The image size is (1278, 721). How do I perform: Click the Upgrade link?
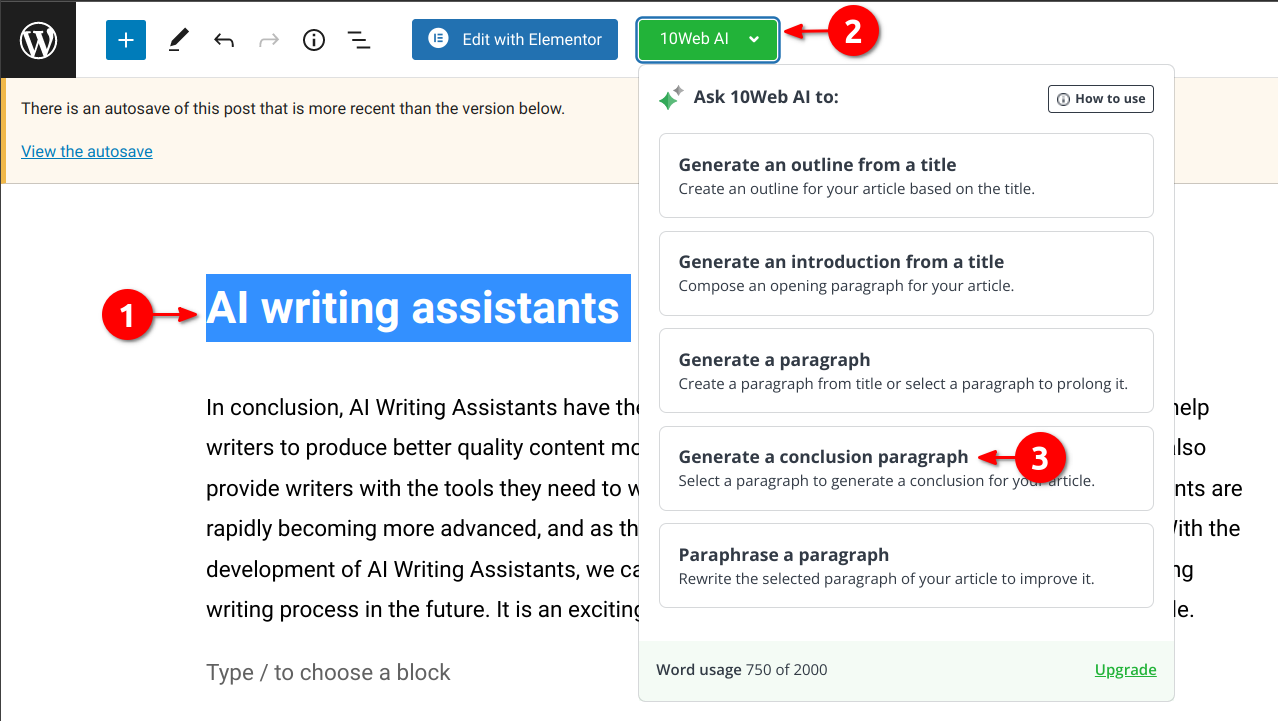point(1125,670)
